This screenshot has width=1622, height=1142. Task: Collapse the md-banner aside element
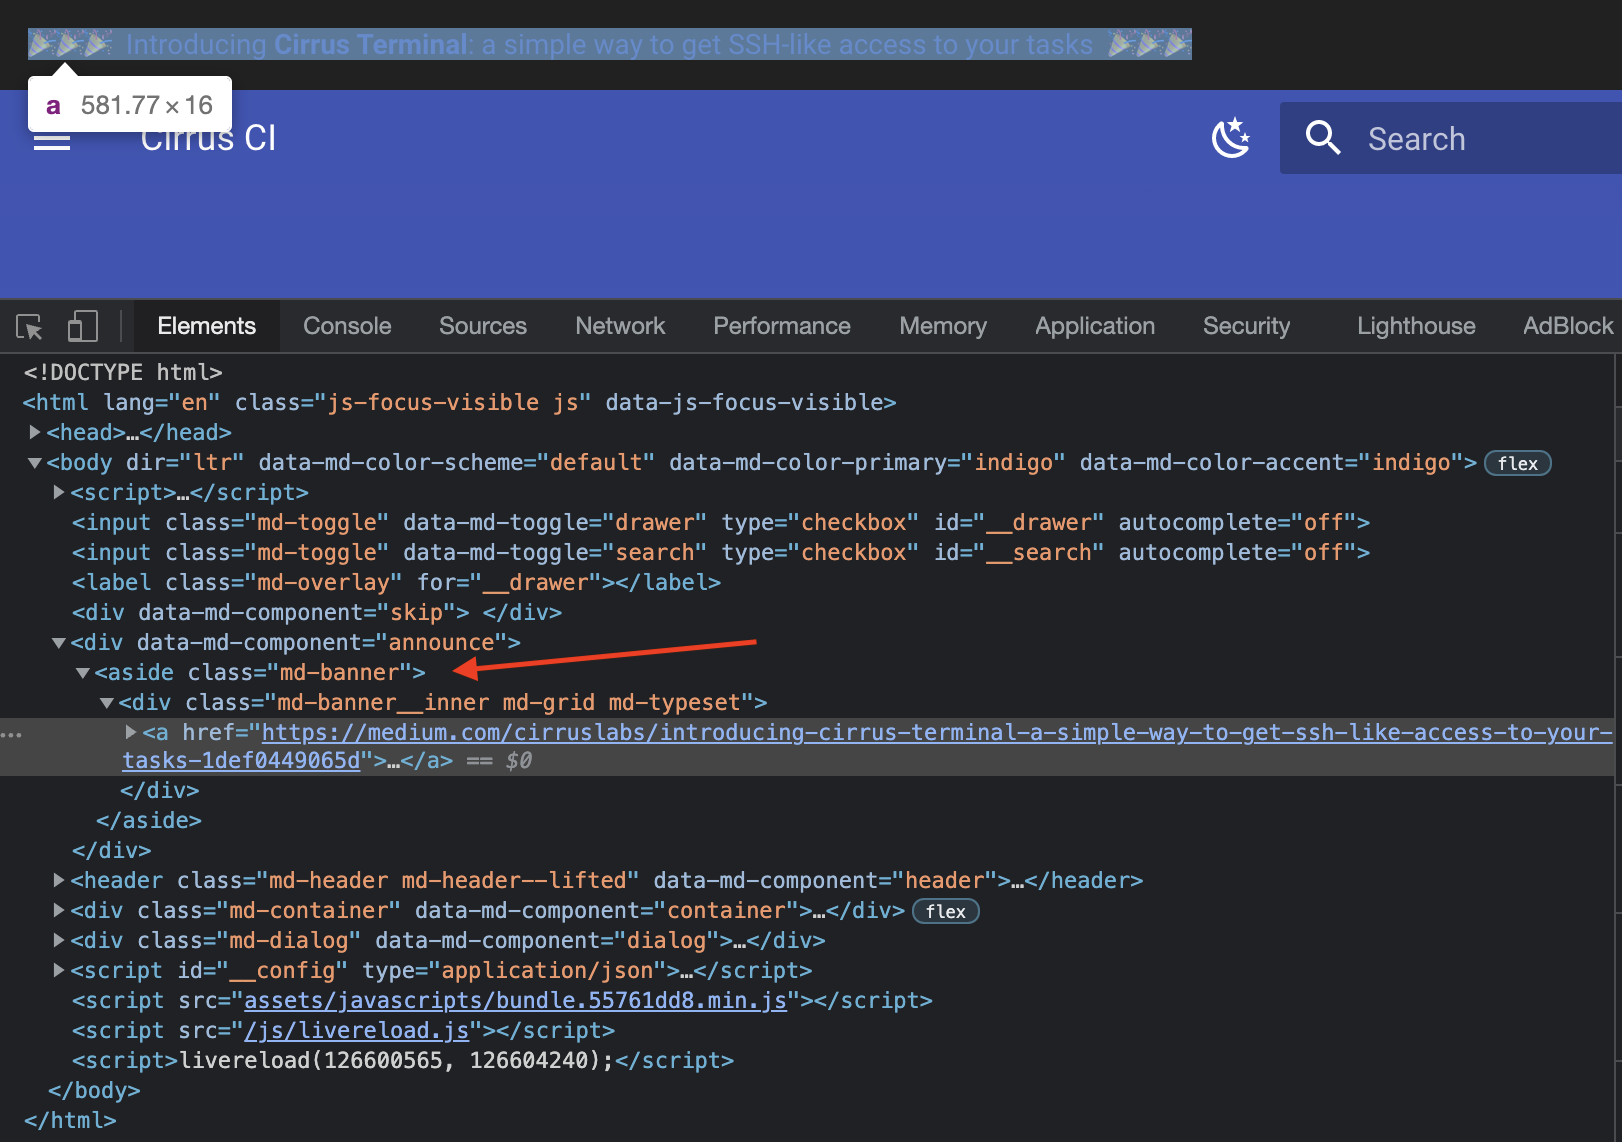pos(83,672)
